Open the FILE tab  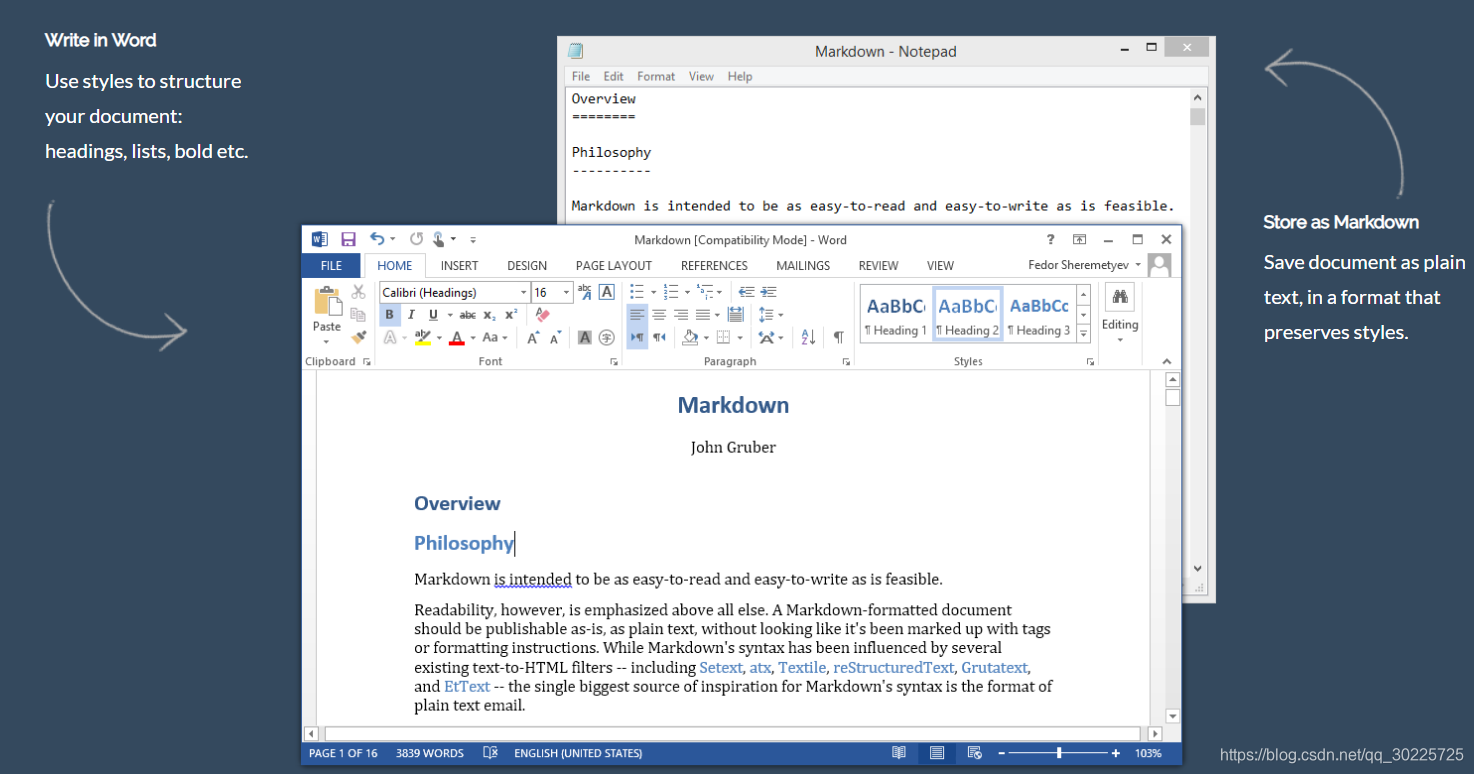(x=331, y=265)
